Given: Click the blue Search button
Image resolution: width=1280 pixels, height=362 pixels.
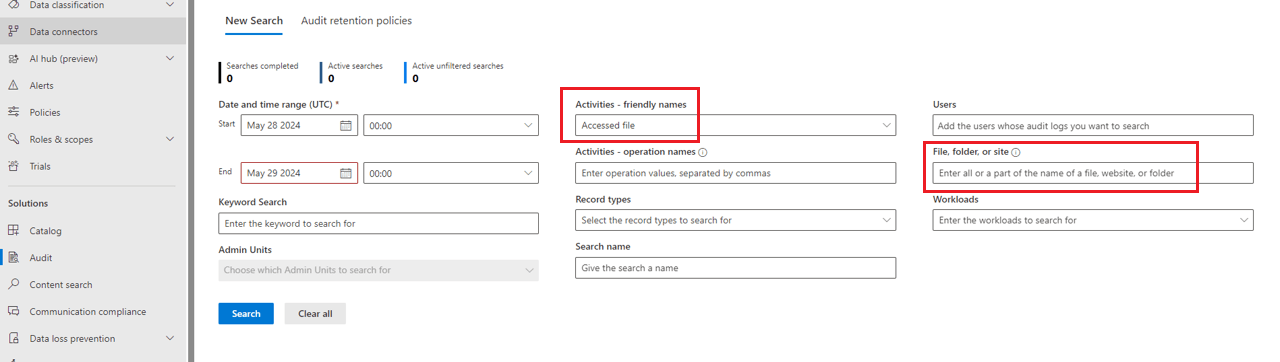Looking at the screenshot, I should coord(246,314).
